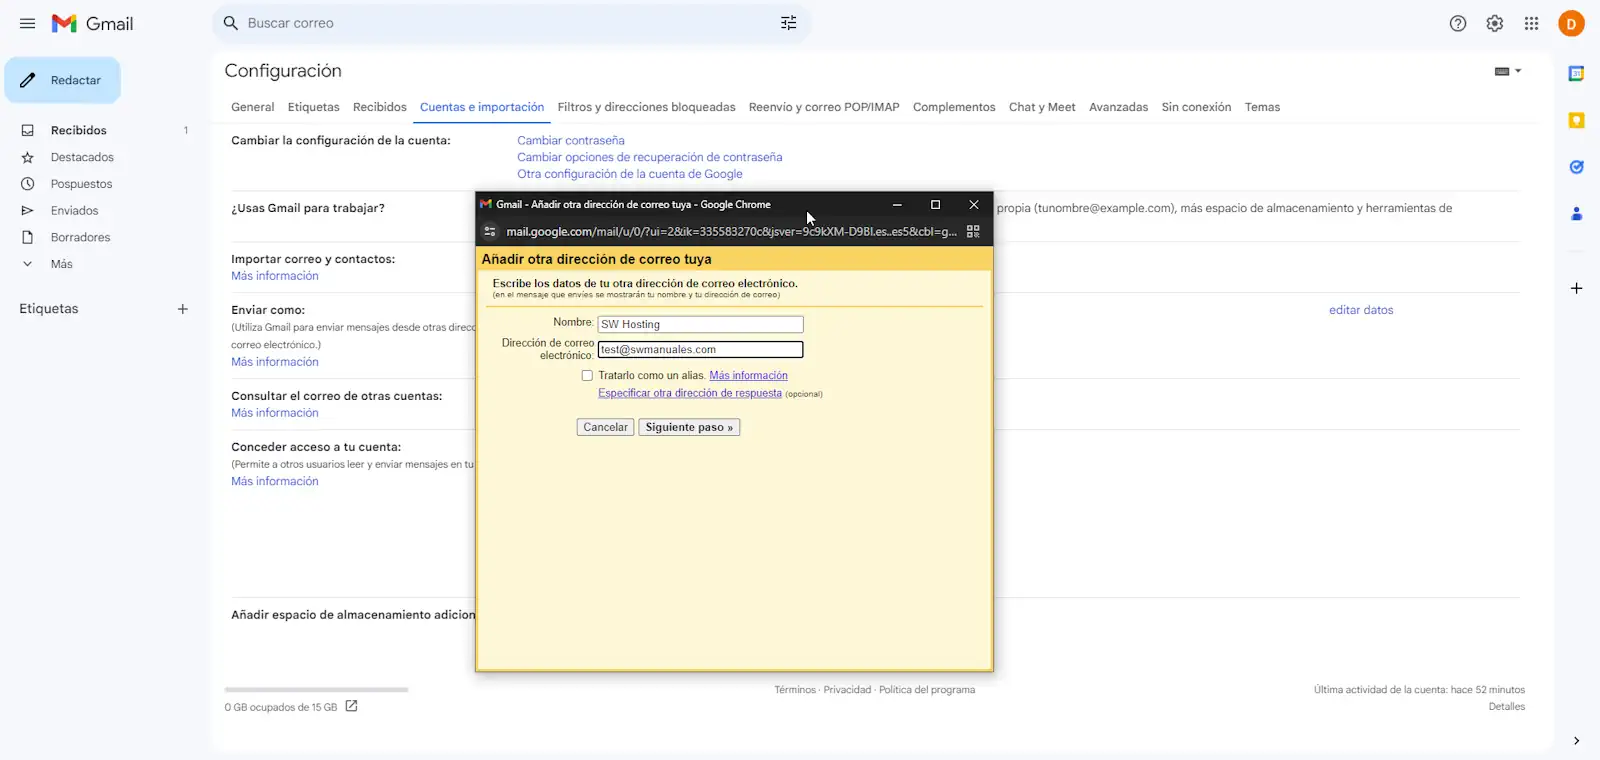Open the Complementos tab
Viewport: 1600px width, 760px height.
[x=954, y=107]
